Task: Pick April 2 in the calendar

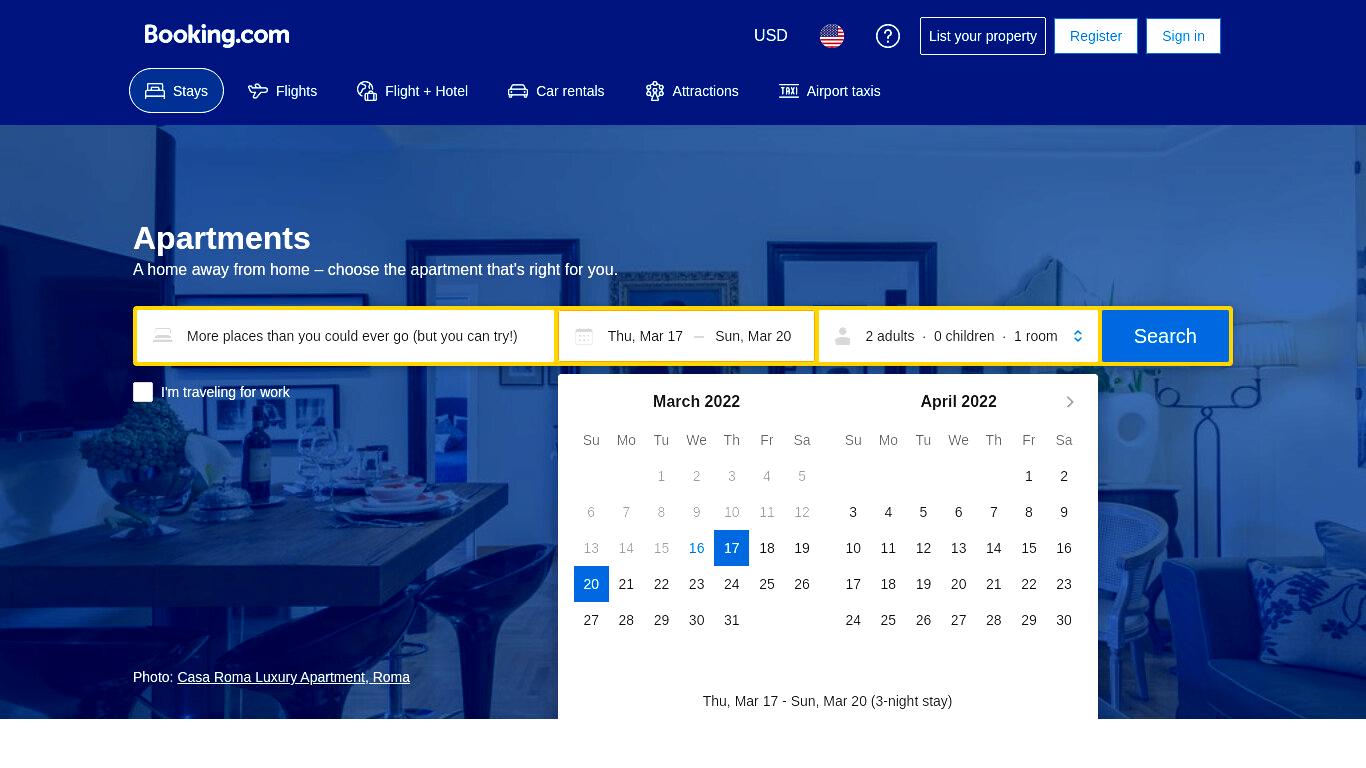Action: click(x=1064, y=476)
